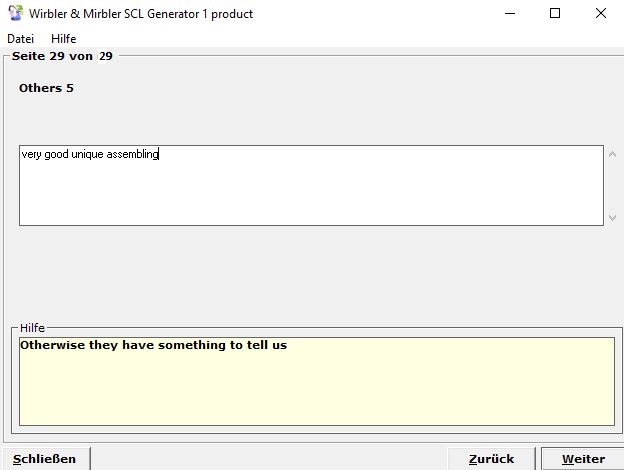
Task: Minimize the SCL Generator window
Action: (509, 14)
